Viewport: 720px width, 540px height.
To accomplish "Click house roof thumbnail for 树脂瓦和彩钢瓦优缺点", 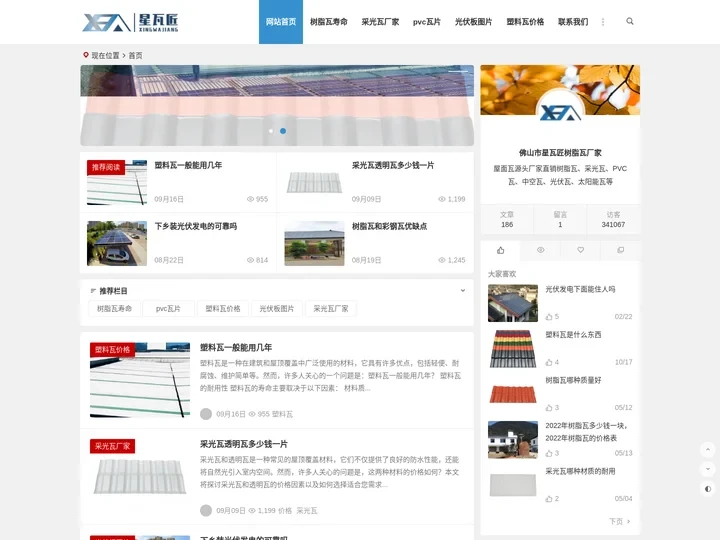I will pyautogui.click(x=314, y=243).
